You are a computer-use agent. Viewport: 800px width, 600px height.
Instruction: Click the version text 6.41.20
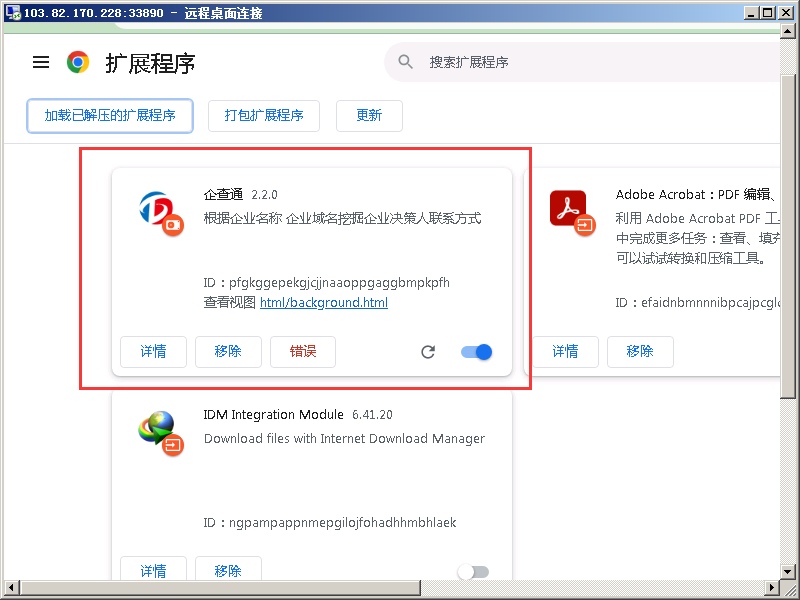[372, 415]
